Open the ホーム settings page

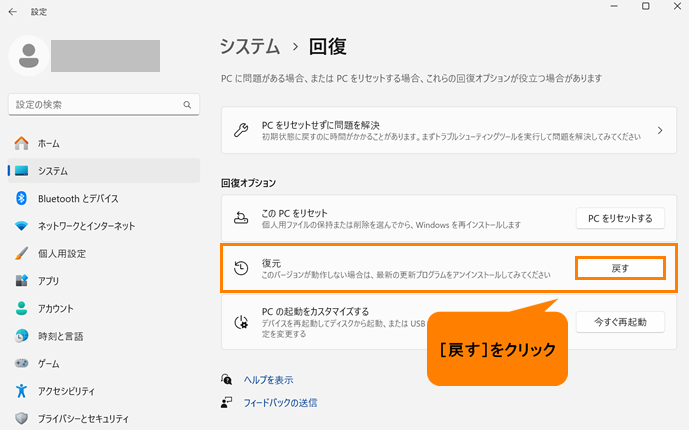[48, 144]
